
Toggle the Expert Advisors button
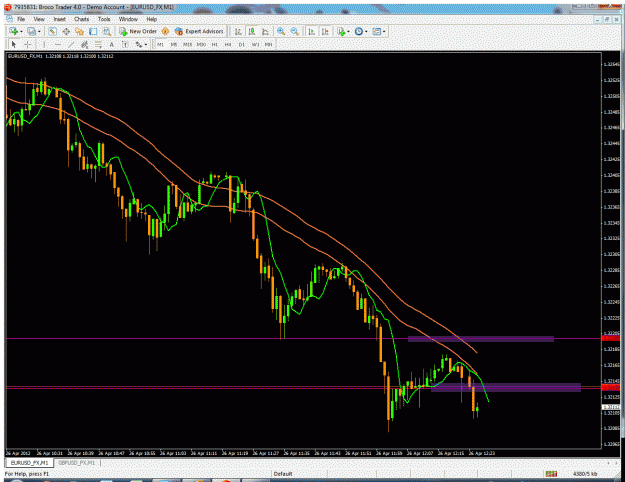pos(199,31)
